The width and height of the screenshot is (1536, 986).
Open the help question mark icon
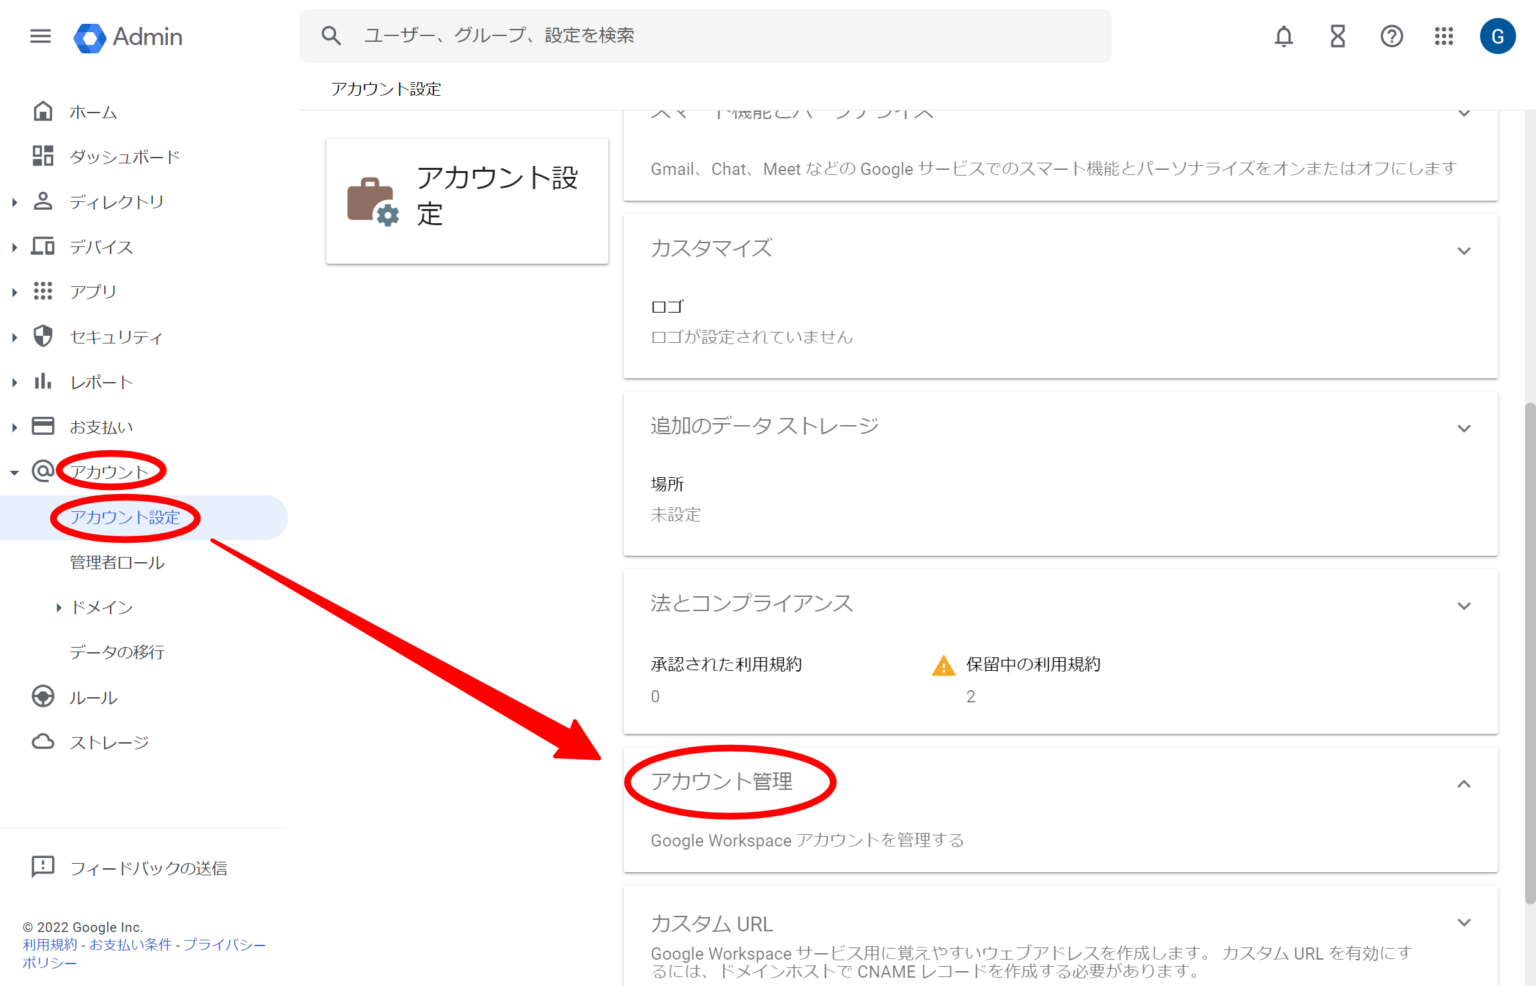(x=1391, y=37)
